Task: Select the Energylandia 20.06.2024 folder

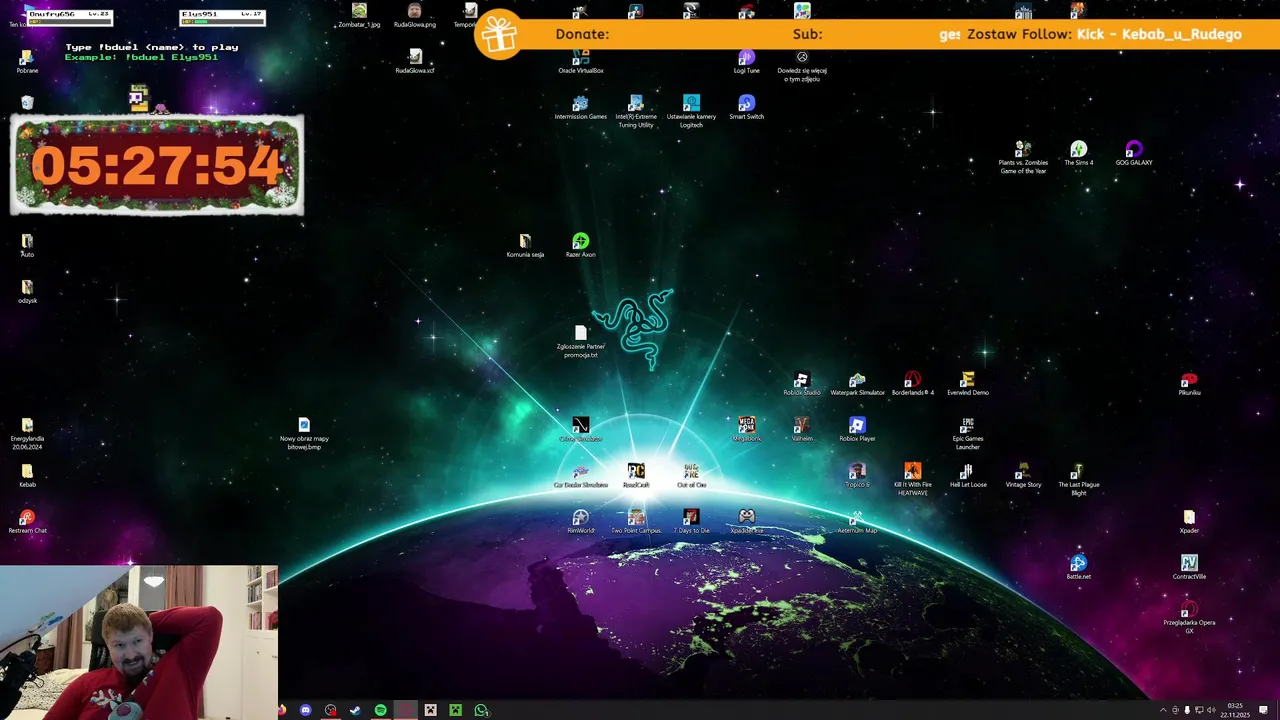Action: click(x=27, y=434)
